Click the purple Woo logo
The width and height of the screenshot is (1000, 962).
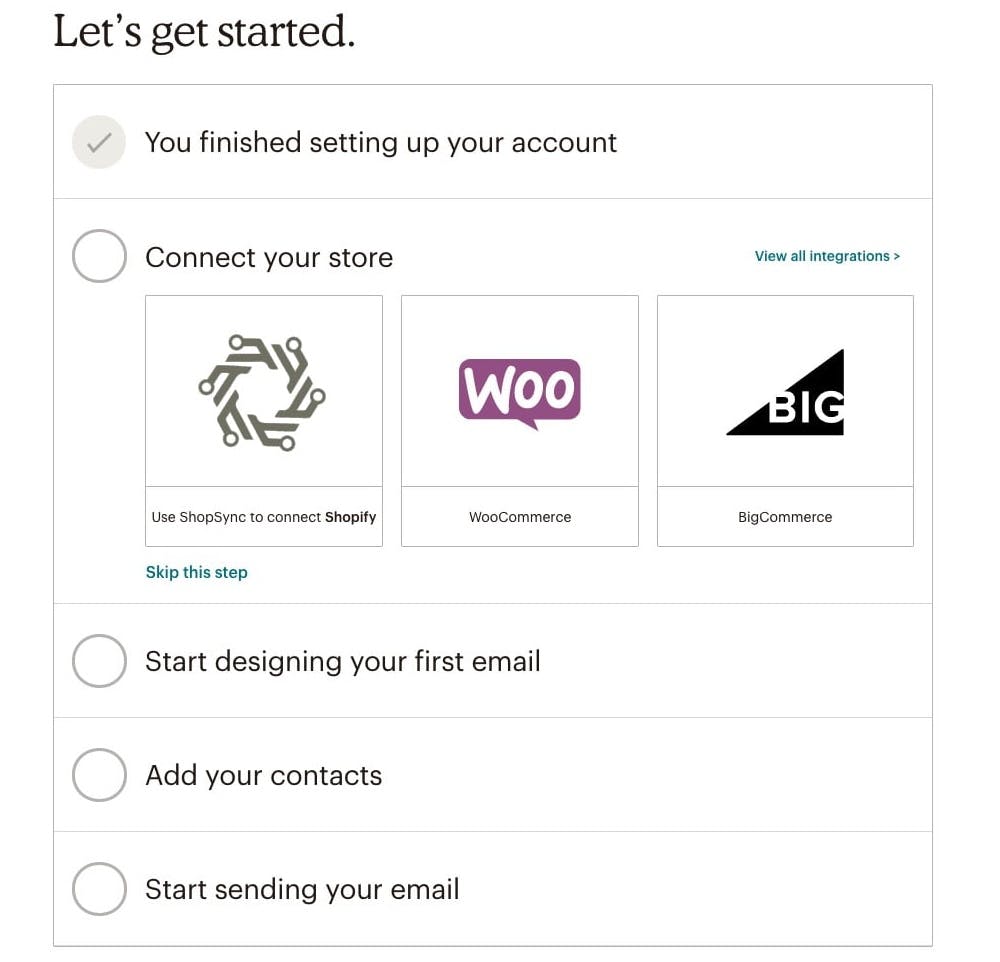pos(519,392)
